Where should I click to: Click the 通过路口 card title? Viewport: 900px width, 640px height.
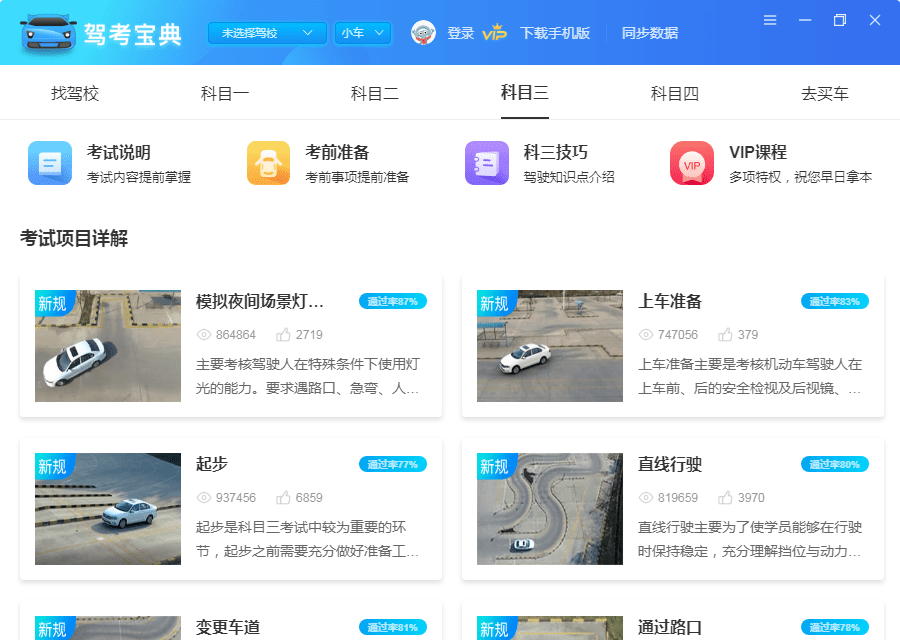click(670, 627)
